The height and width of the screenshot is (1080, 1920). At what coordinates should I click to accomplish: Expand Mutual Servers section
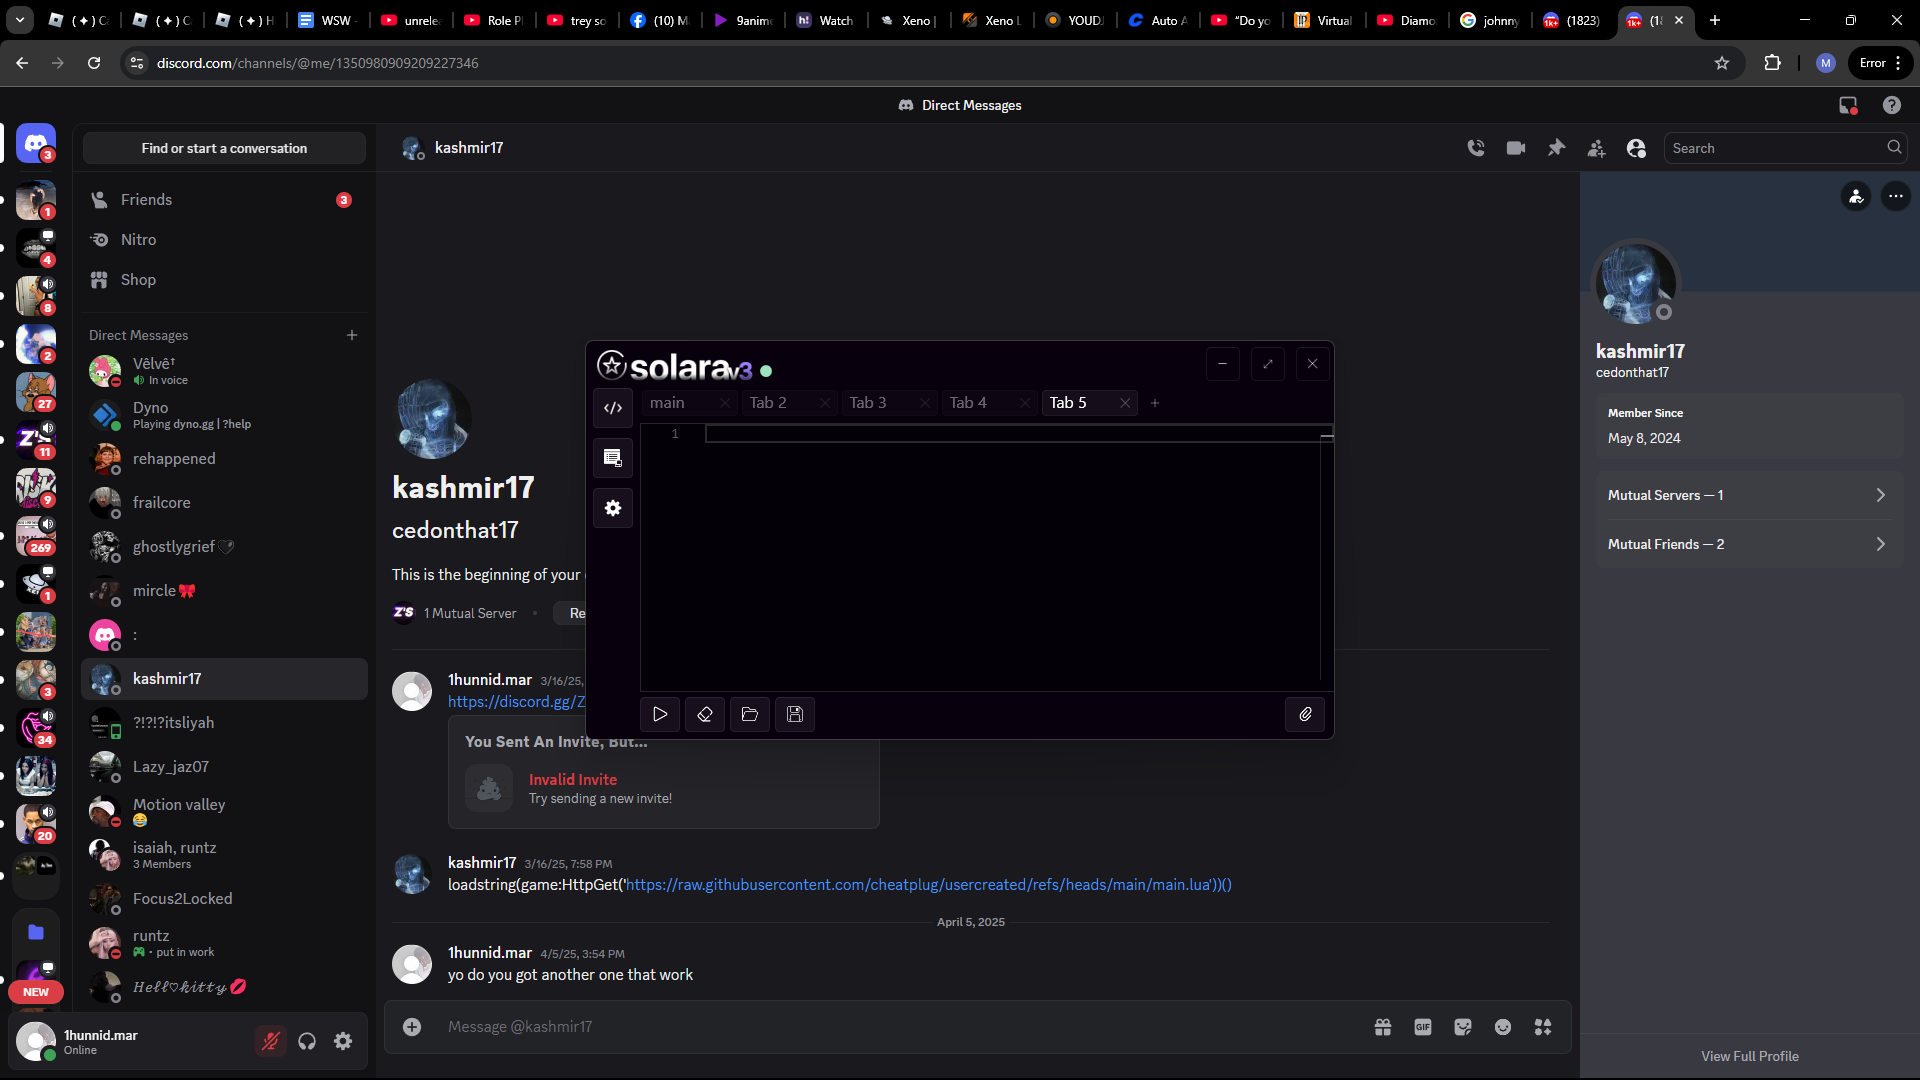pyautogui.click(x=1748, y=495)
